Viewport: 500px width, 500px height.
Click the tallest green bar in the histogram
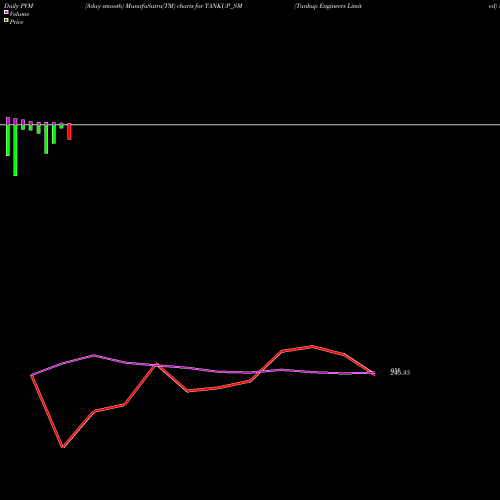[x=15, y=150]
